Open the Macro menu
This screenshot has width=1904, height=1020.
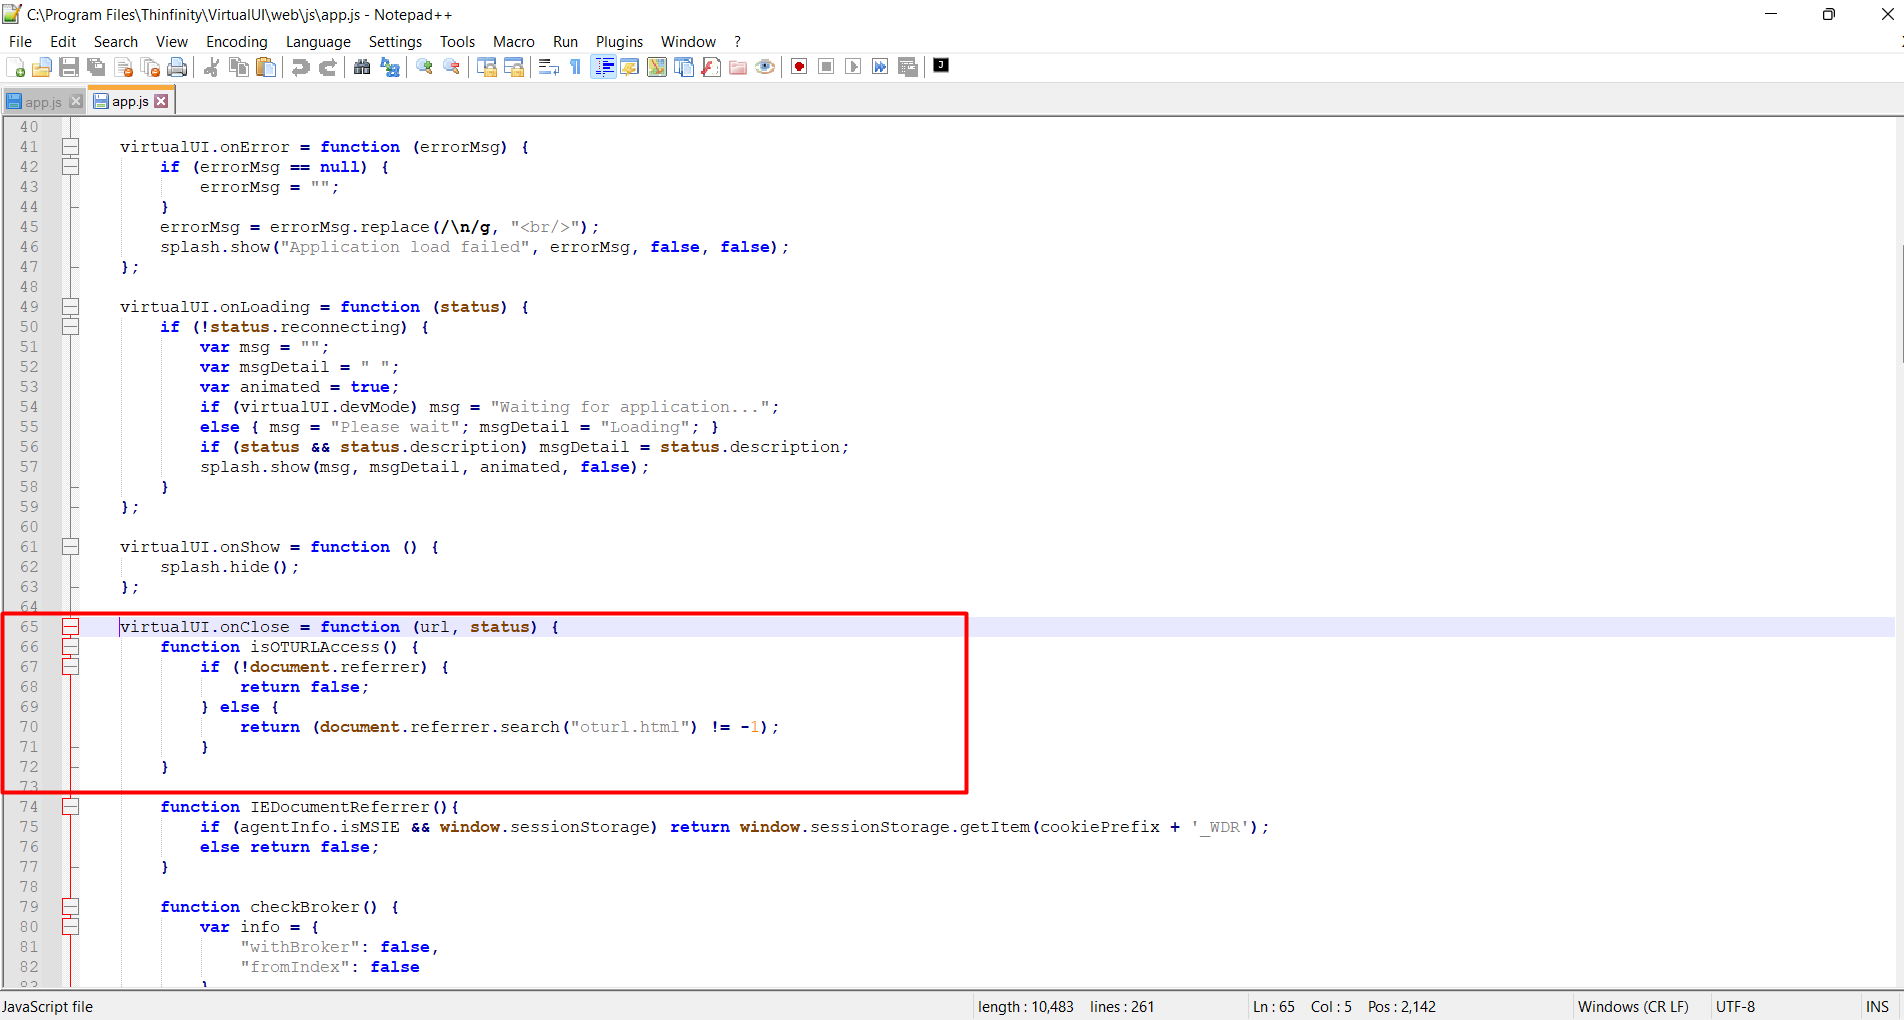[x=514, y=41]
